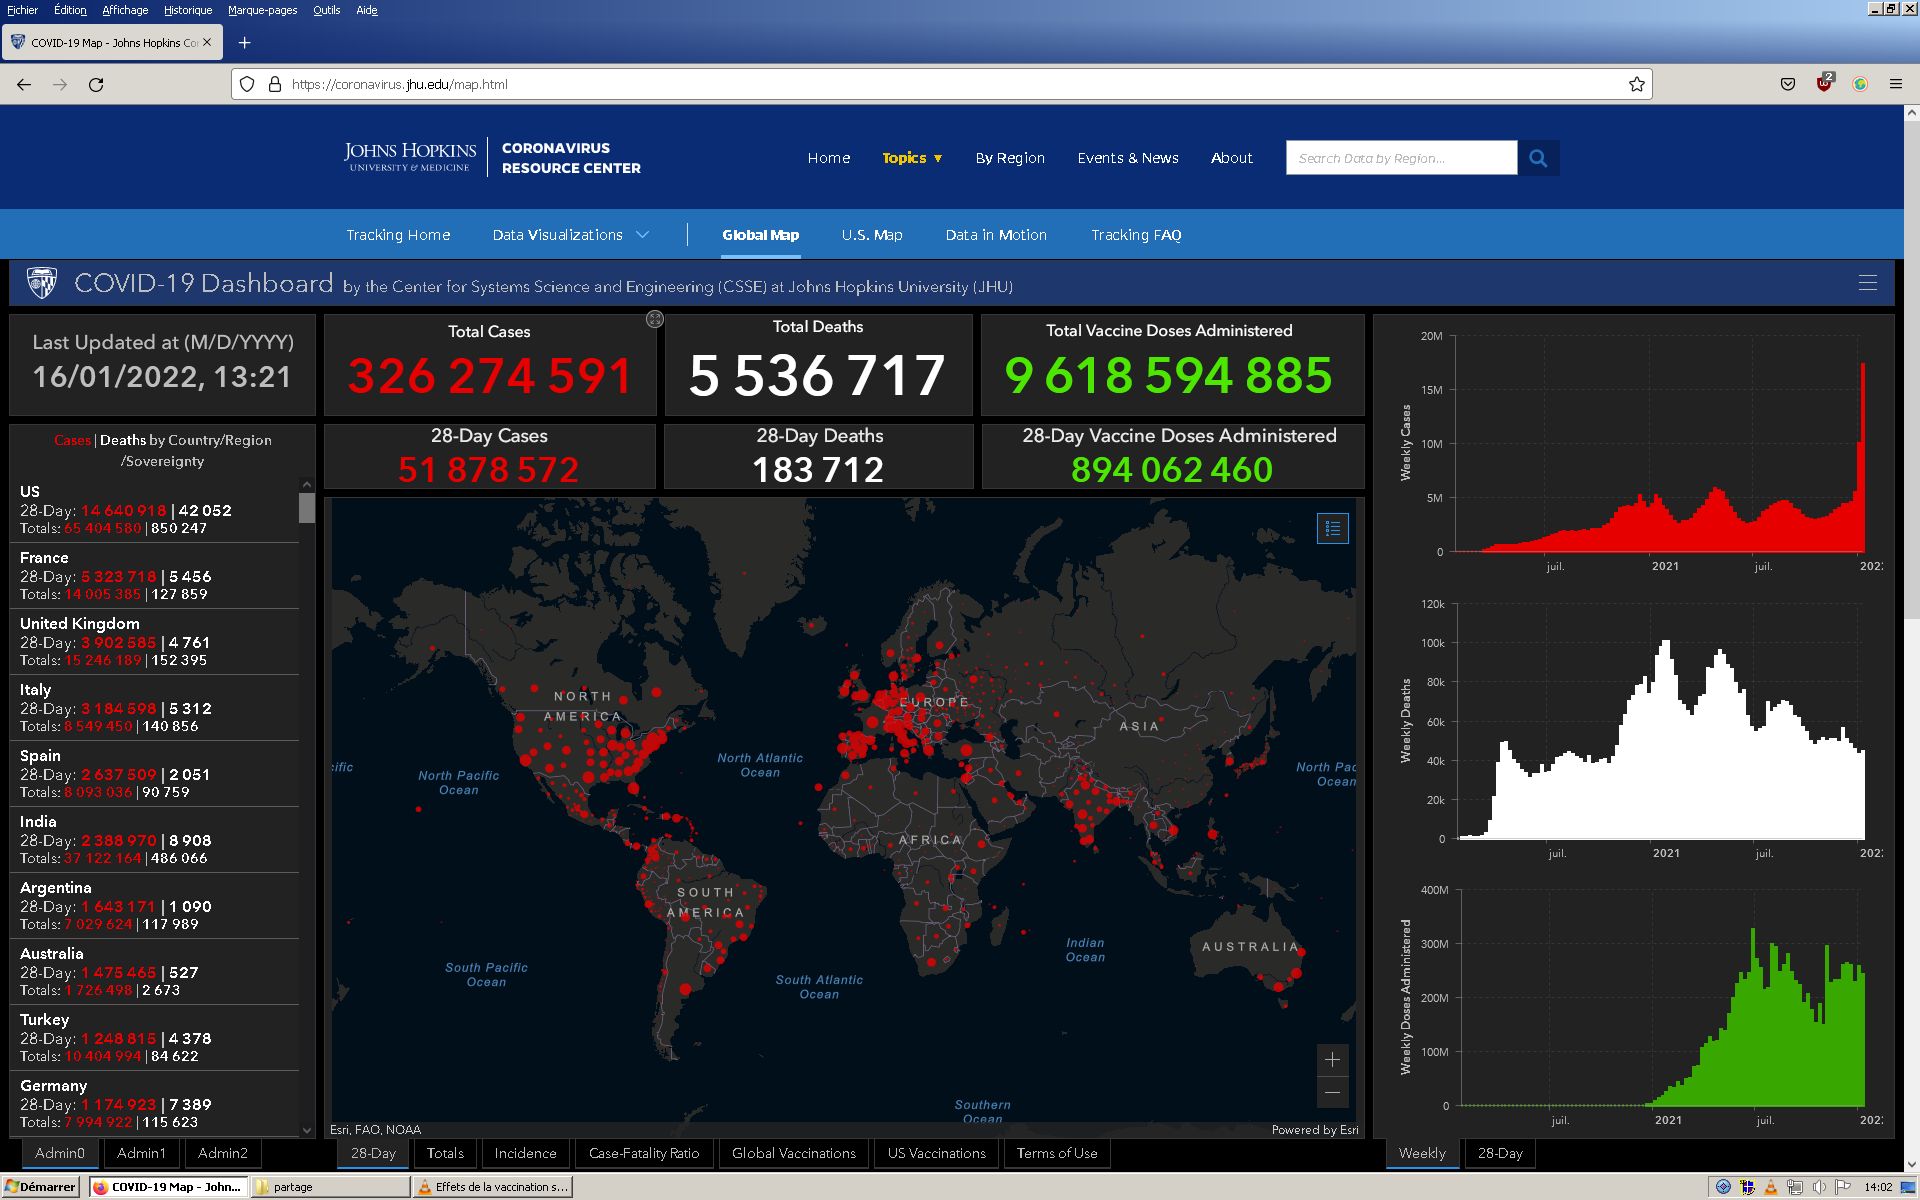The height and width of the screenshot is (1200, 1920).
Task: Expand the Data Visualizations dropdown
Action: click(570, 235)
